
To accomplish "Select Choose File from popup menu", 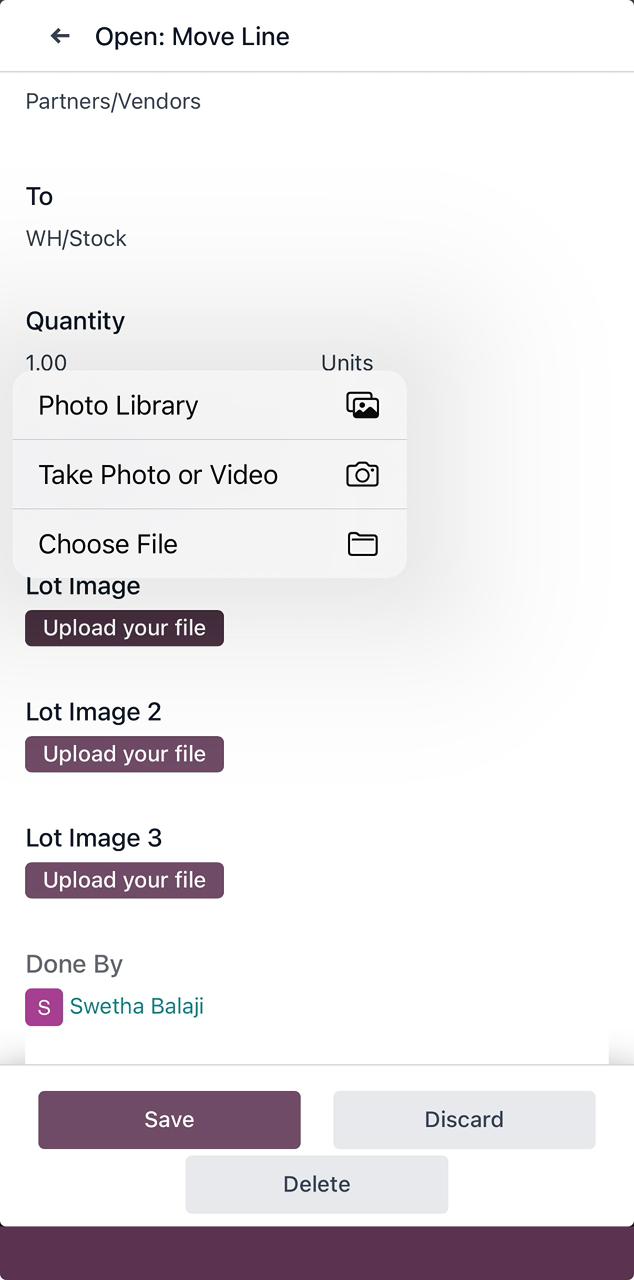I will pos(108,544).
